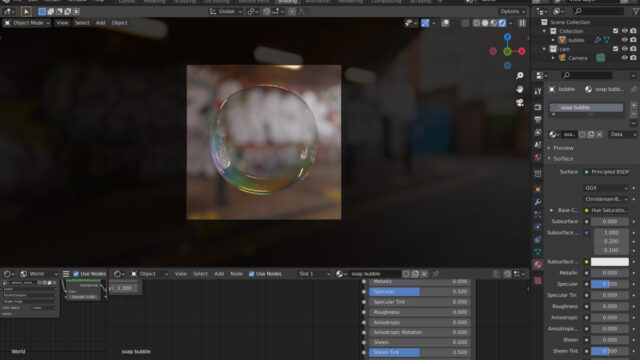This screenshot has height=360, width=640.
Task: Open the Render properties tab
Action: 538,107
